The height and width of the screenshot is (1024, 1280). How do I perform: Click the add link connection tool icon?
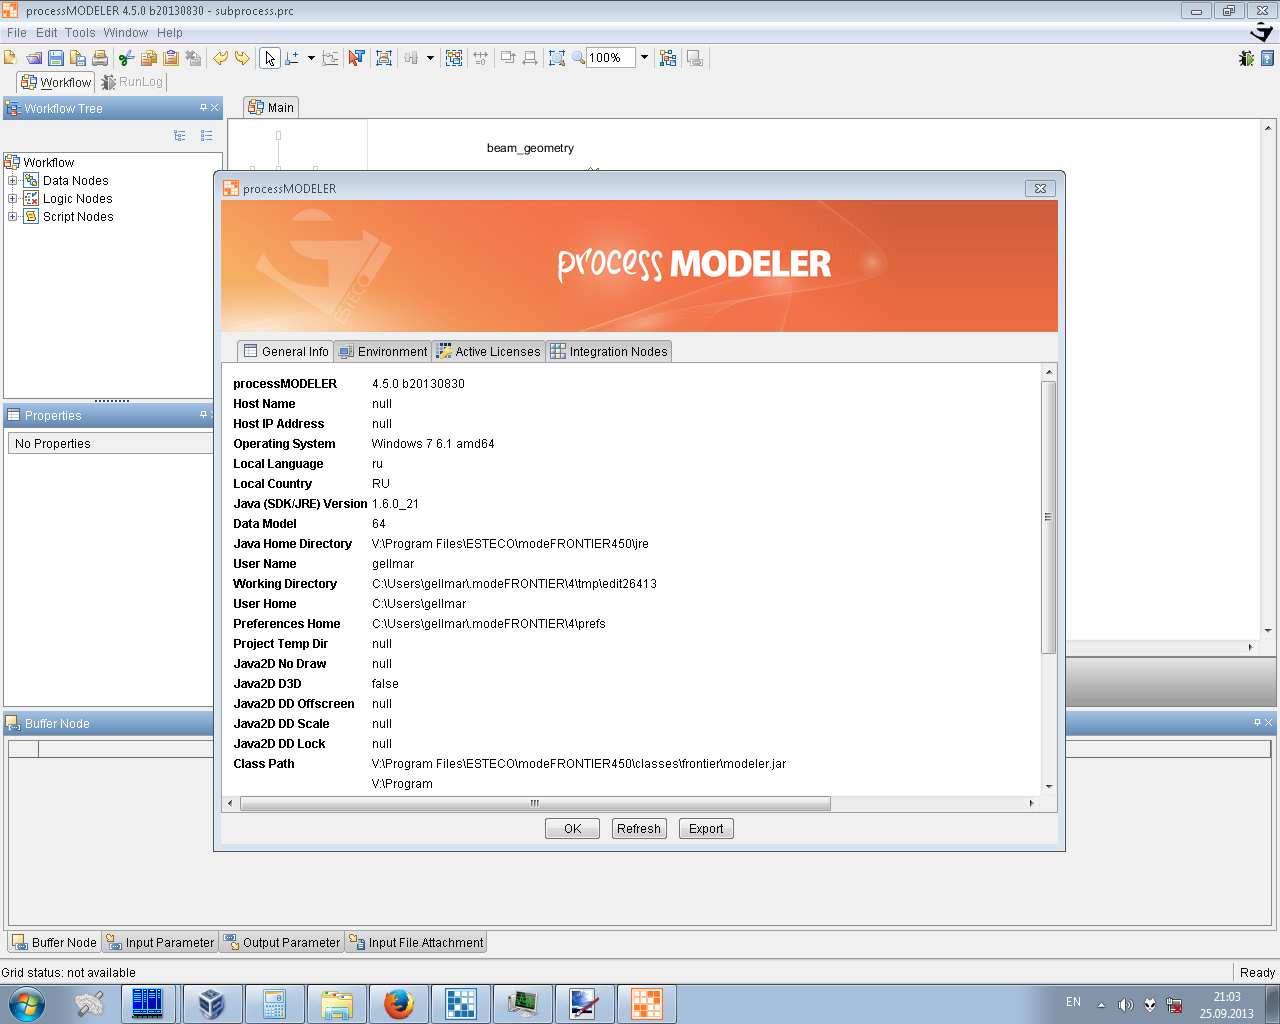tap(292, 58)
